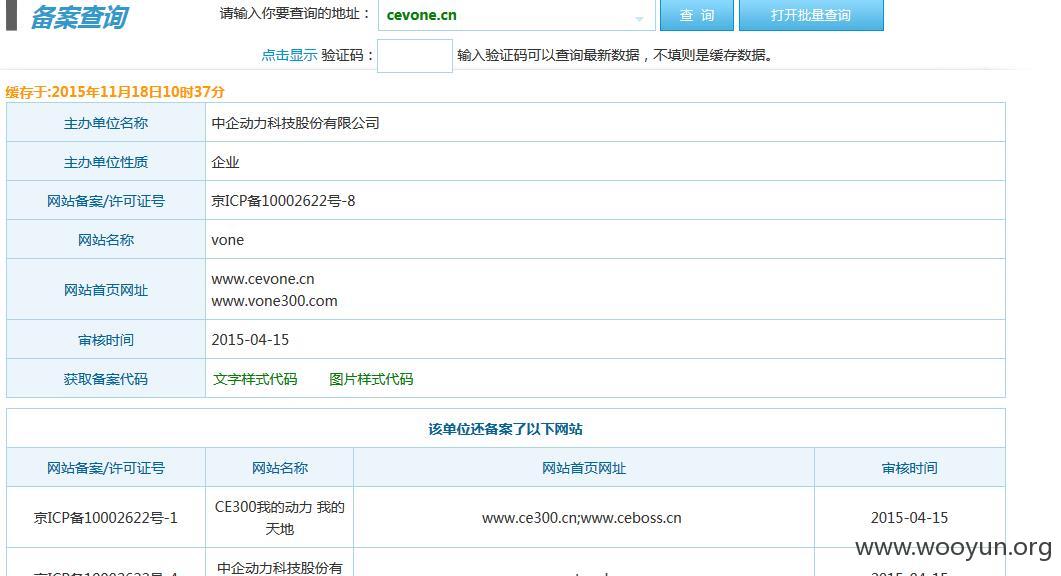Click the 网站首页网址 row label in the detail table
This screenshot has height=576, width=1061.
click(x=106, y=290)
